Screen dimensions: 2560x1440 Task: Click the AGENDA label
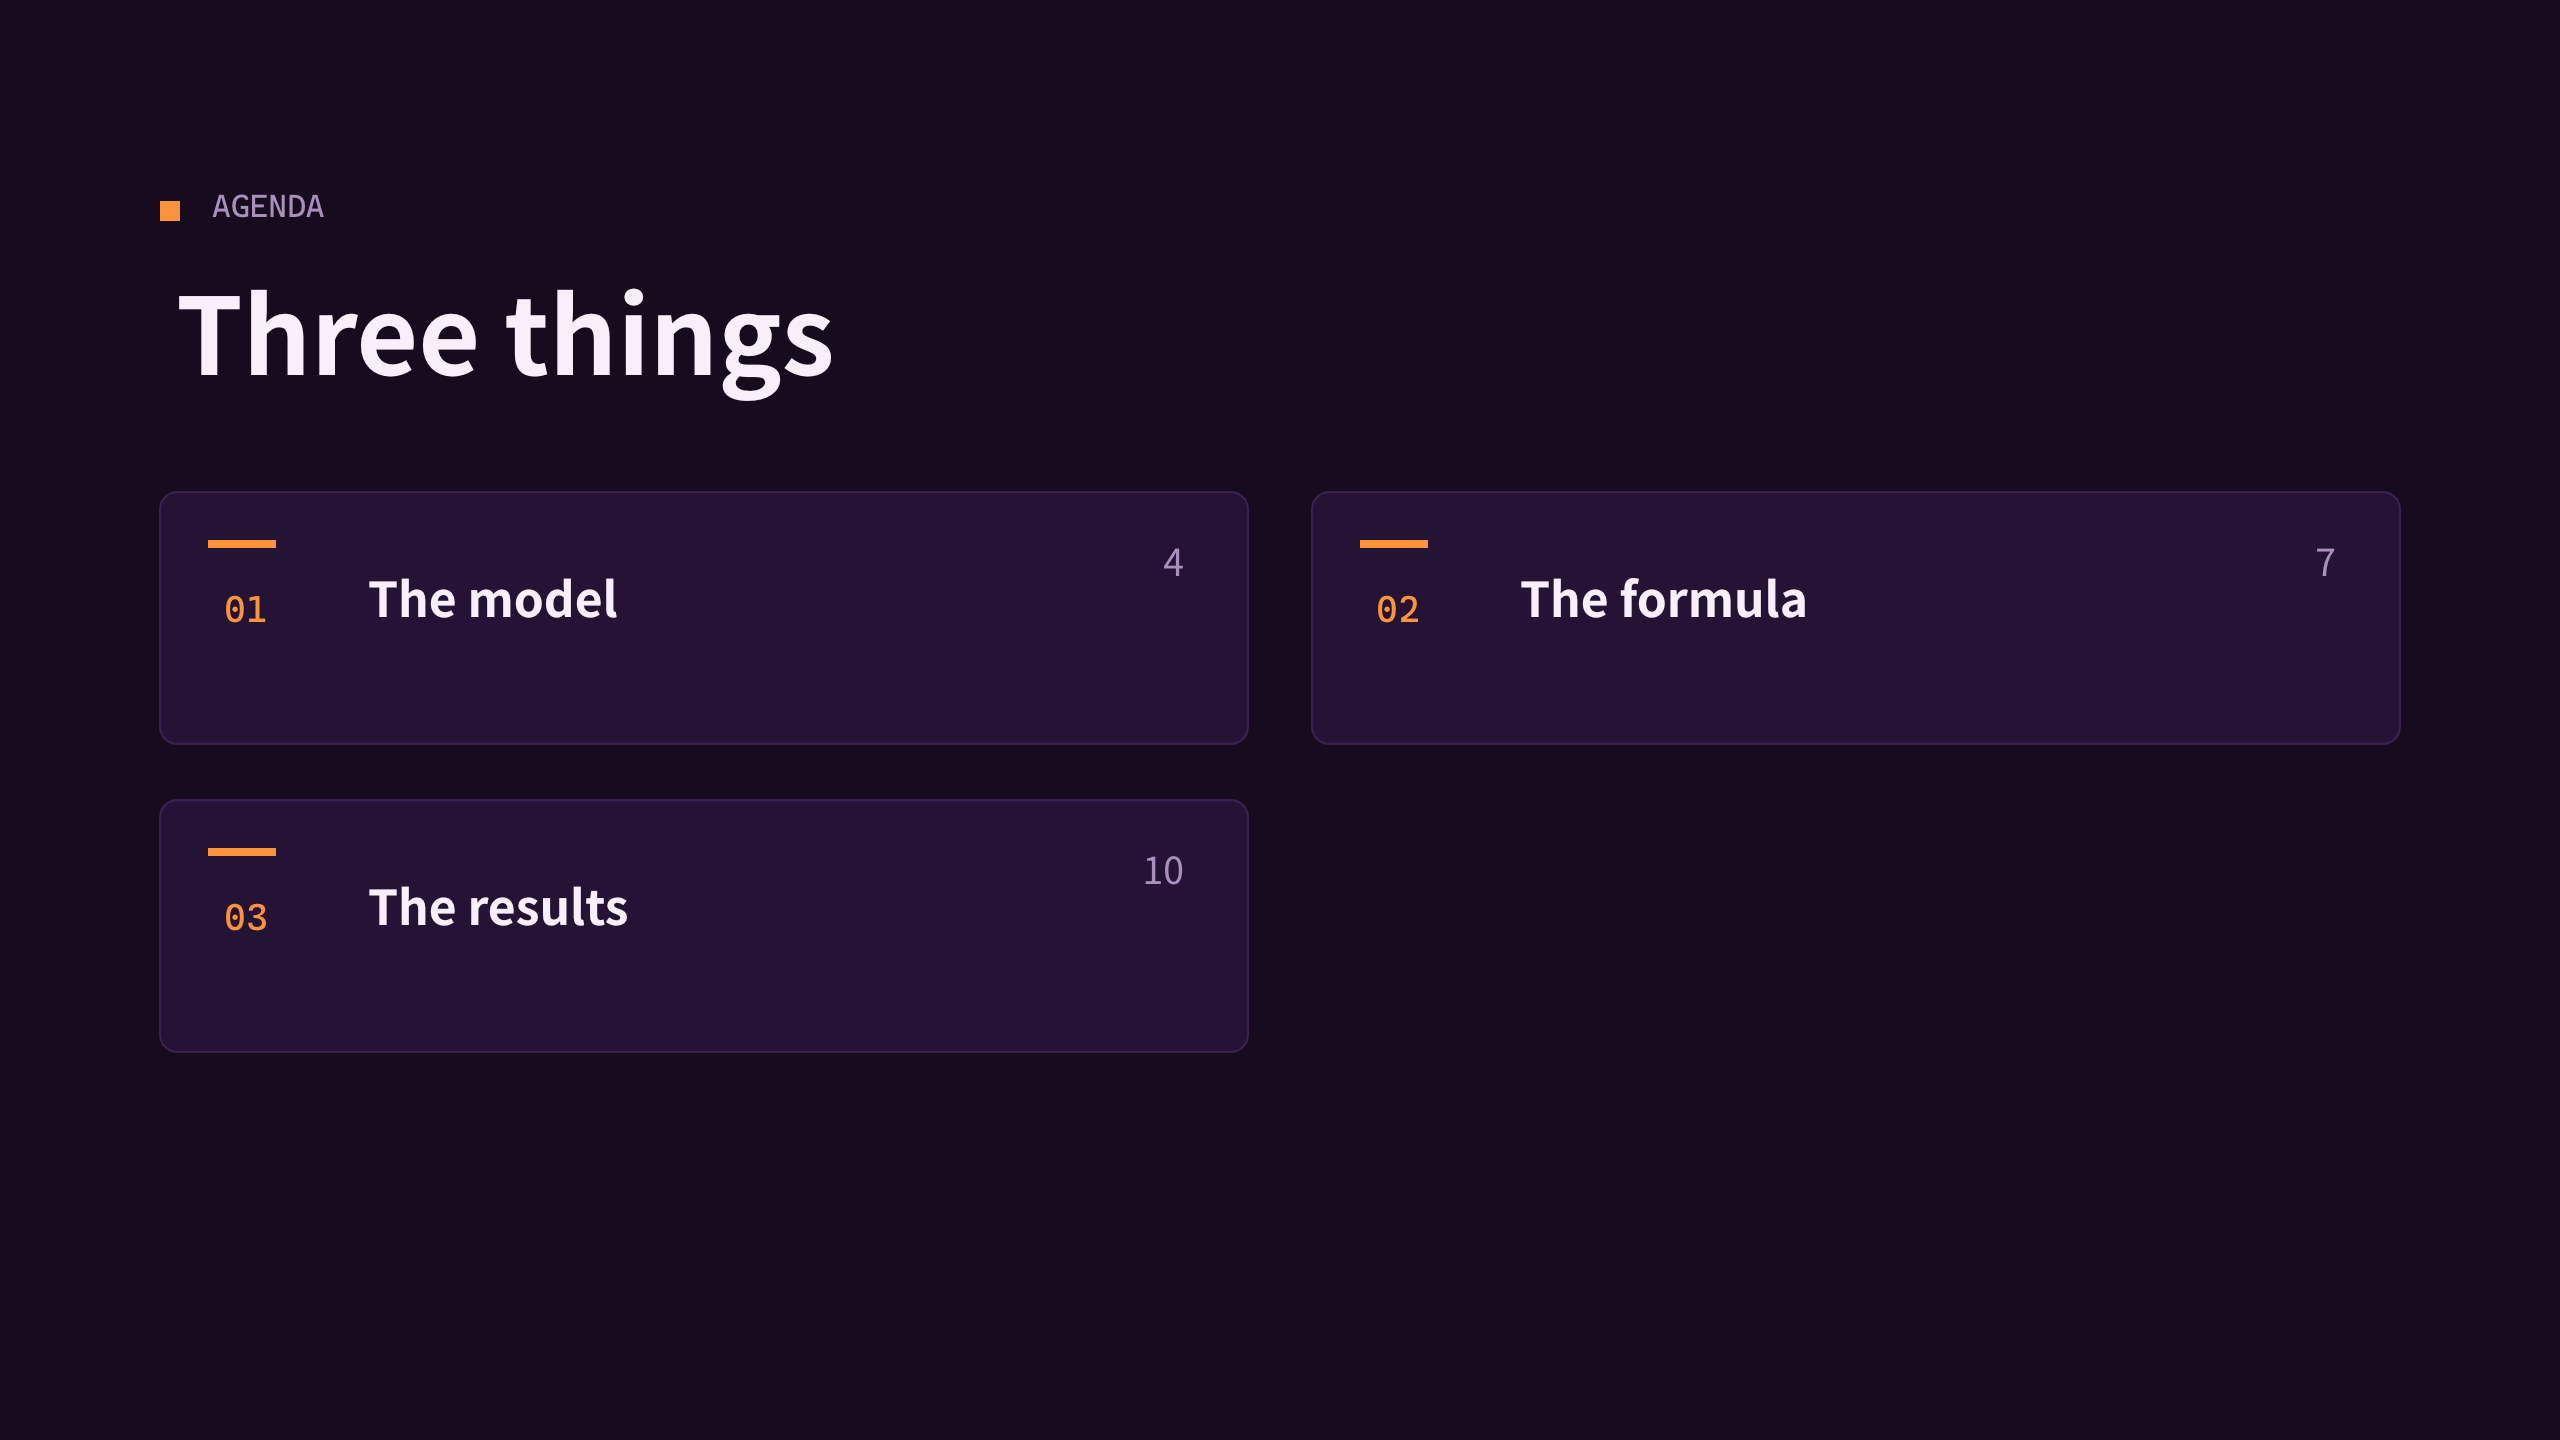[268, 207]
